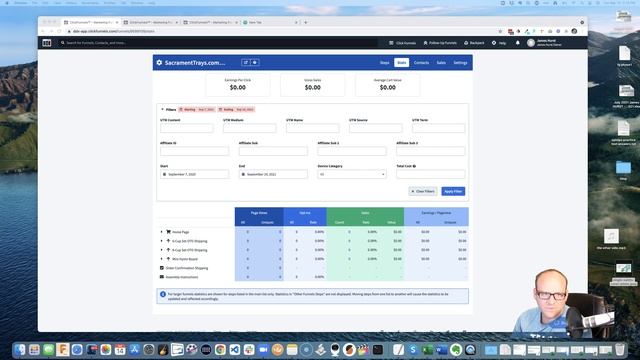
Task: Click the calendar icon in Start field
Action: pos(164,174)
